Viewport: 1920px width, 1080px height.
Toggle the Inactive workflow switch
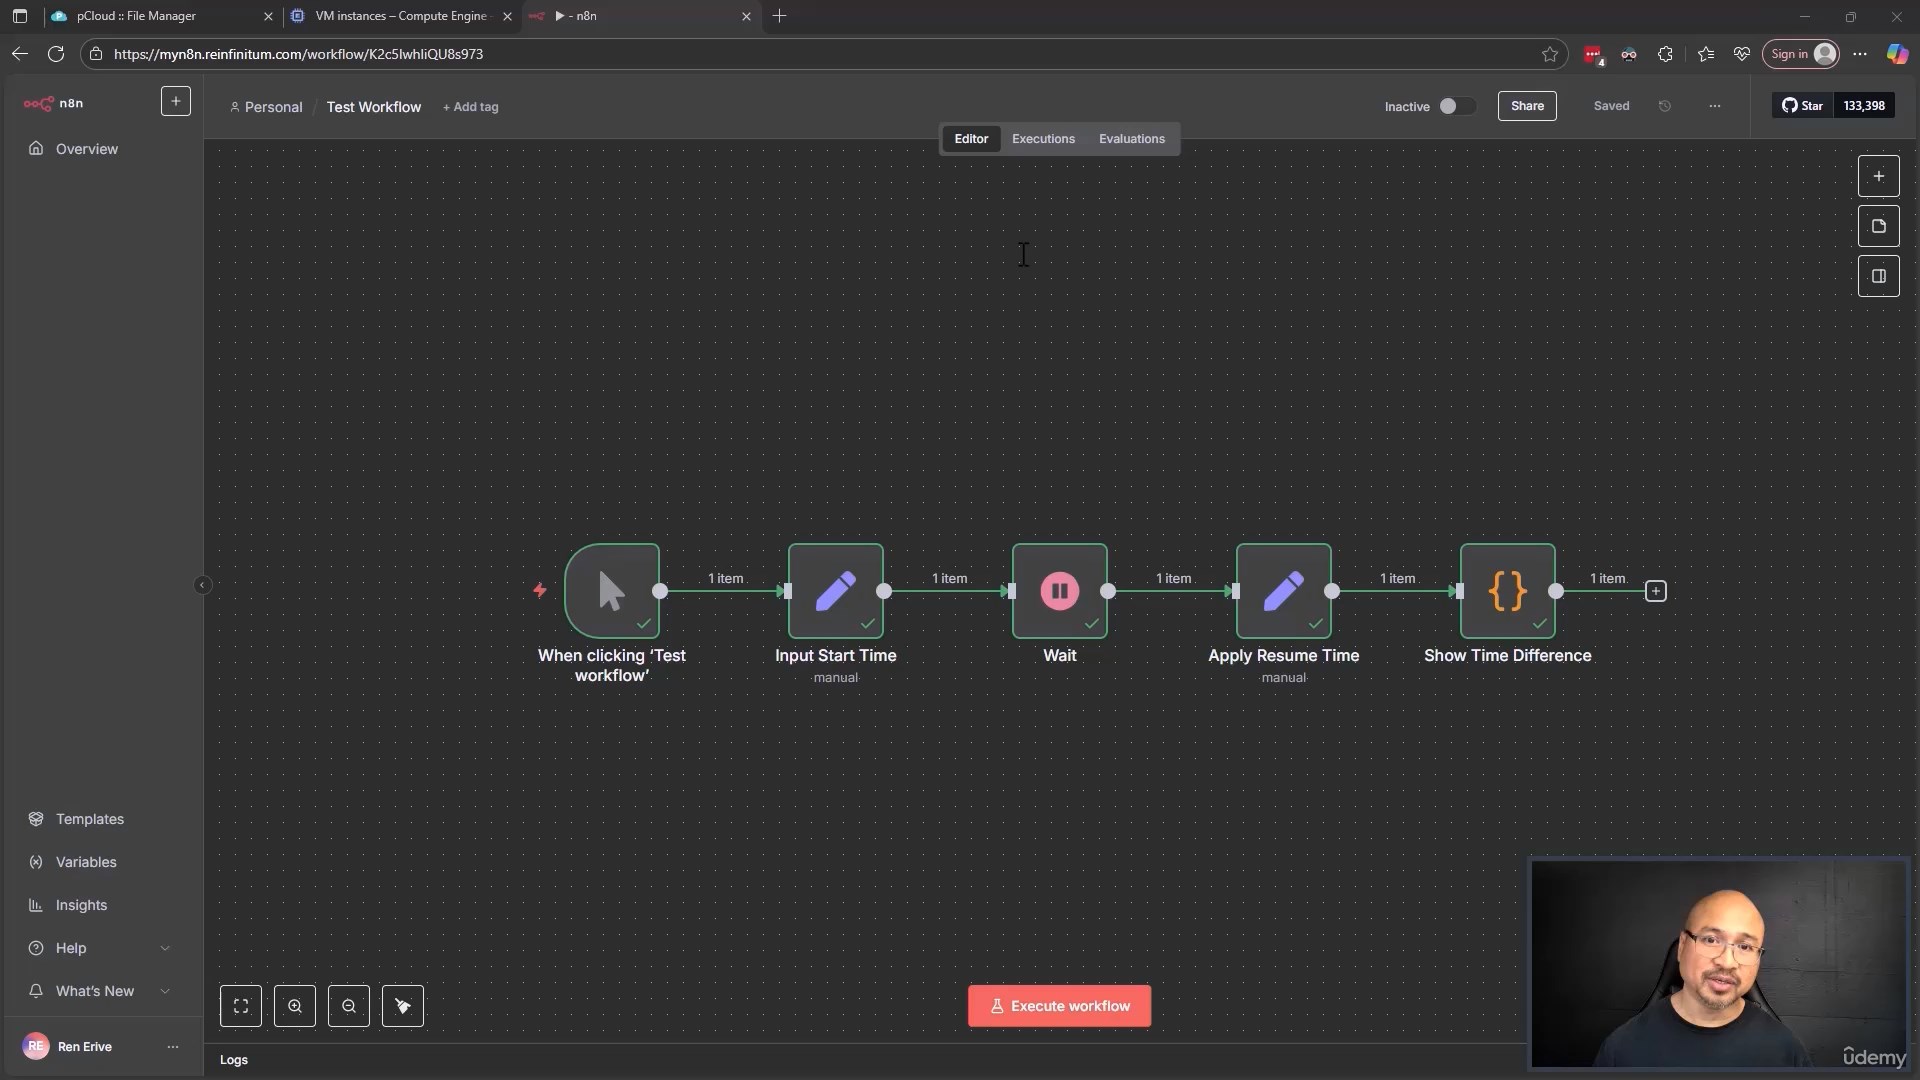(1455, 106)
